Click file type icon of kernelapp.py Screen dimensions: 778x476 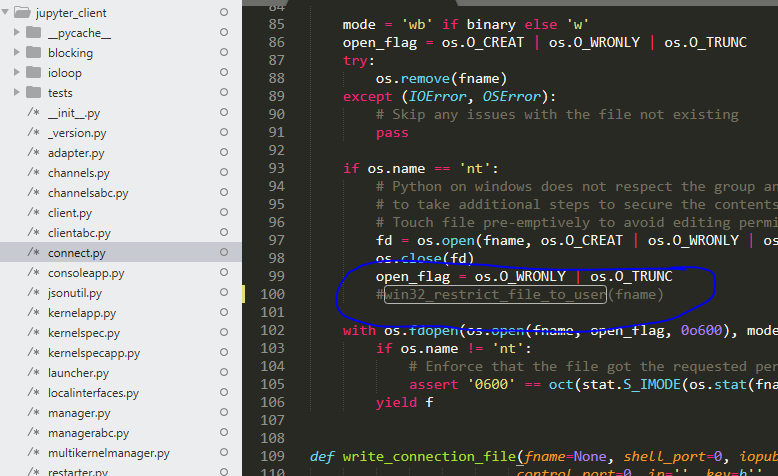point(34,312)
